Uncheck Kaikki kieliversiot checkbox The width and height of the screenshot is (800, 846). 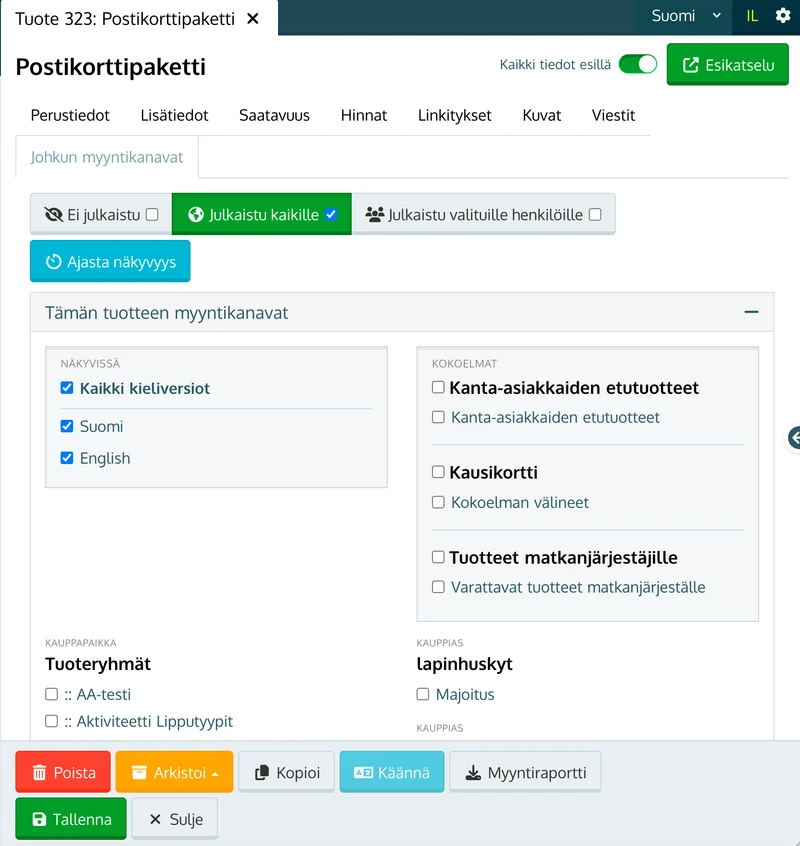click(67, 387)
